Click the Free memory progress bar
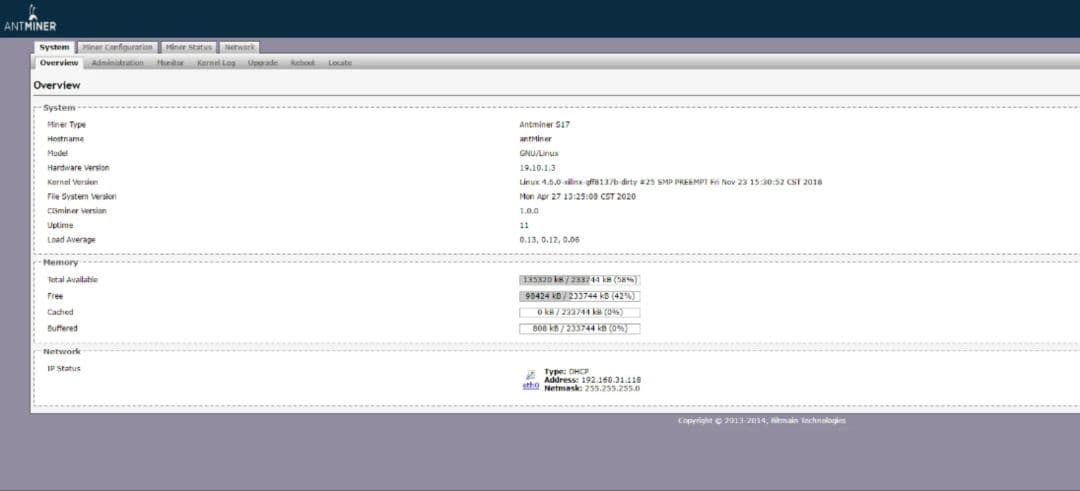1080x491 pixels. [579, 296]
